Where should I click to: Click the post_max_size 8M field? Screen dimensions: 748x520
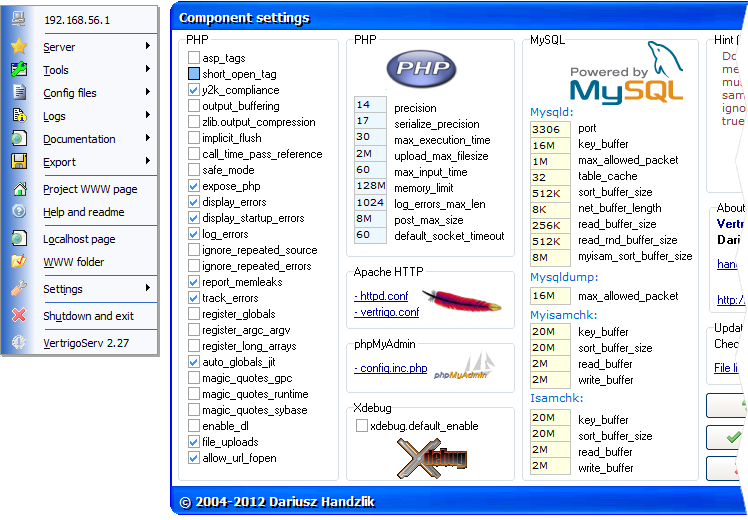[370, 218]
